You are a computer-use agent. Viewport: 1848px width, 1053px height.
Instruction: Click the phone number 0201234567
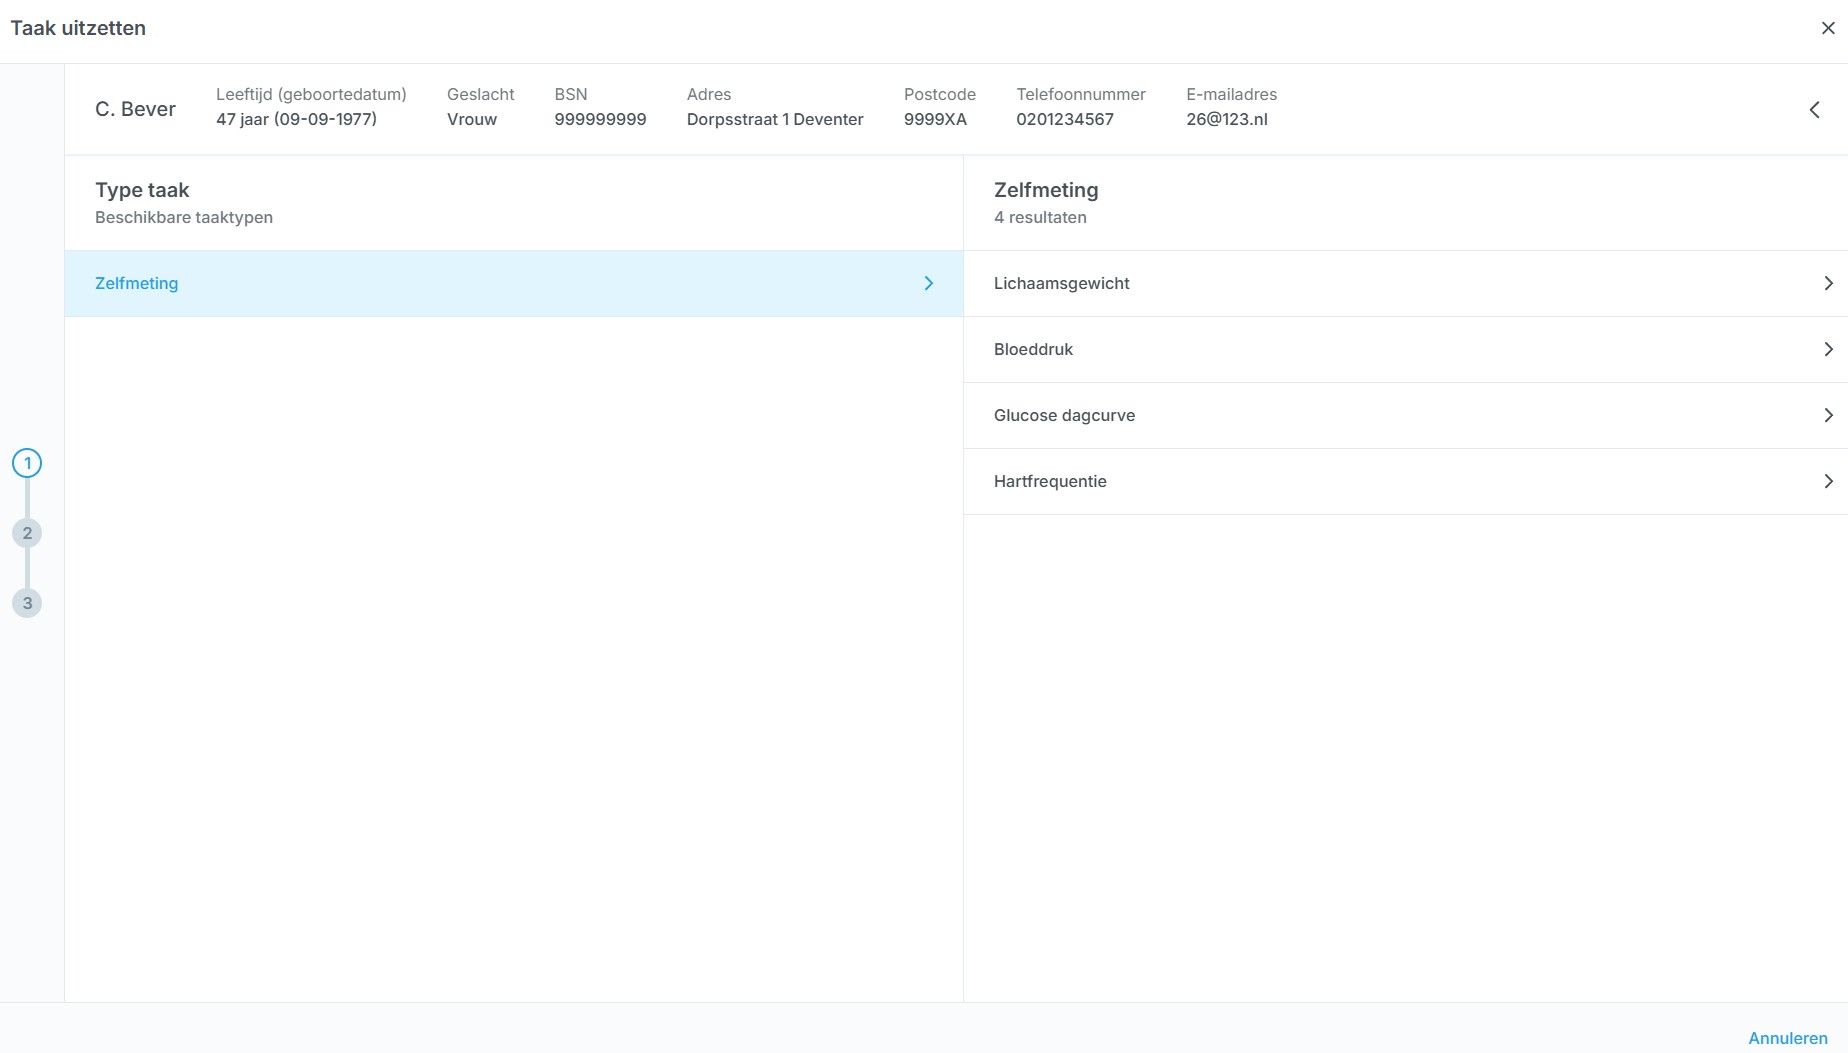1064,119
